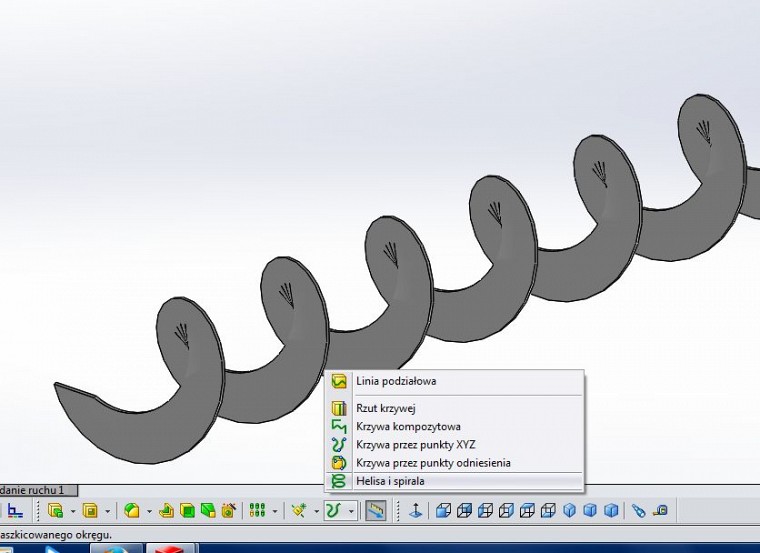The image size is (760, 553).
Task: Open the Linear Pattern dropdown arrow
Action: [275, 511]
